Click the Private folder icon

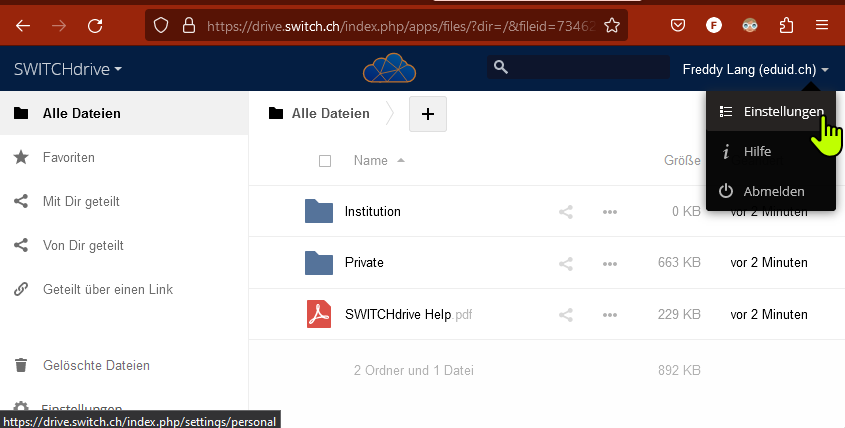pos(319,263)
